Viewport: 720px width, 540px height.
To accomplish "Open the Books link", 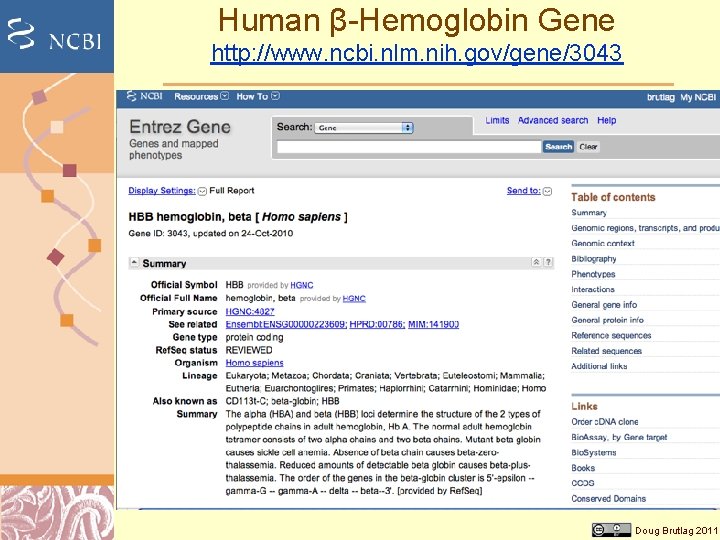I will [583, 468].
